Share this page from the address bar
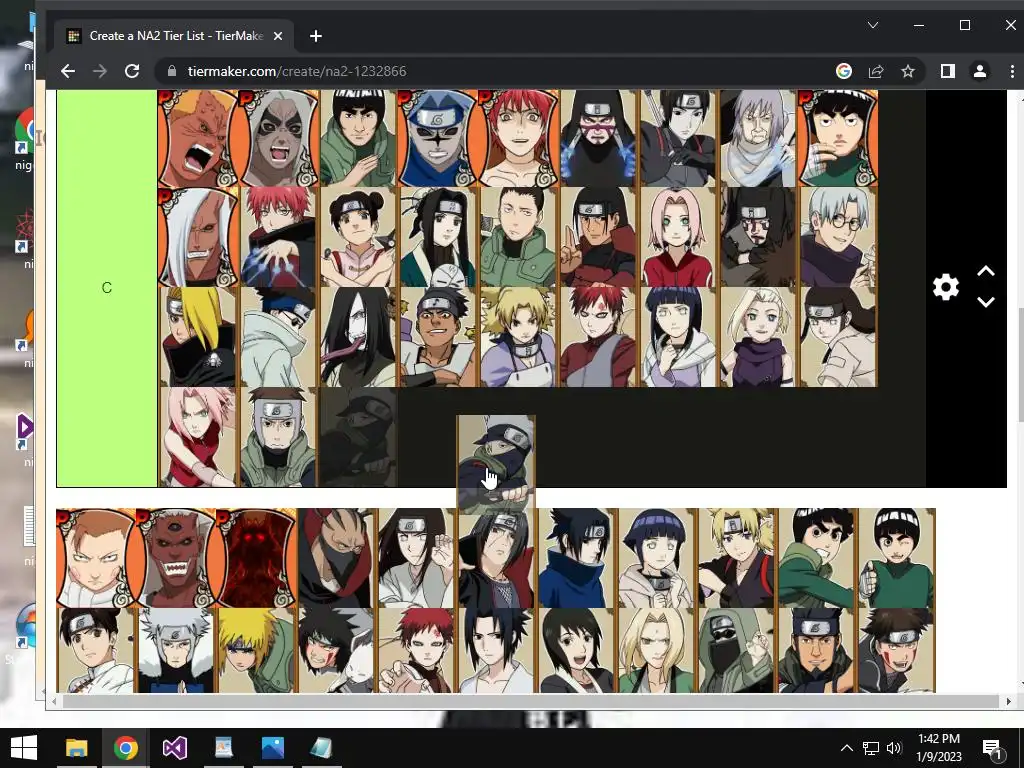This screenshot has height=768, width=1024. pyautogui.click(x=876, y=71)
